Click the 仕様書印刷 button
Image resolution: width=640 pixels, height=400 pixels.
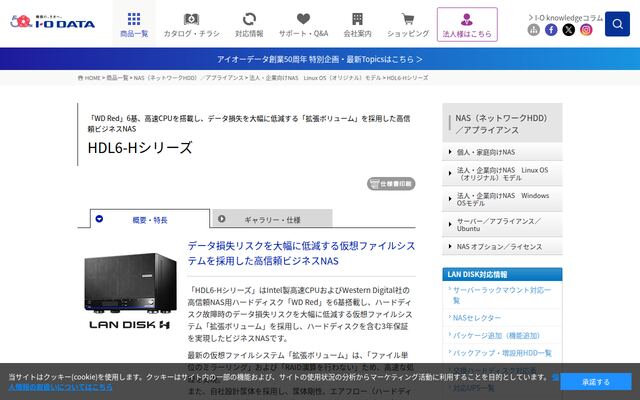391,184
